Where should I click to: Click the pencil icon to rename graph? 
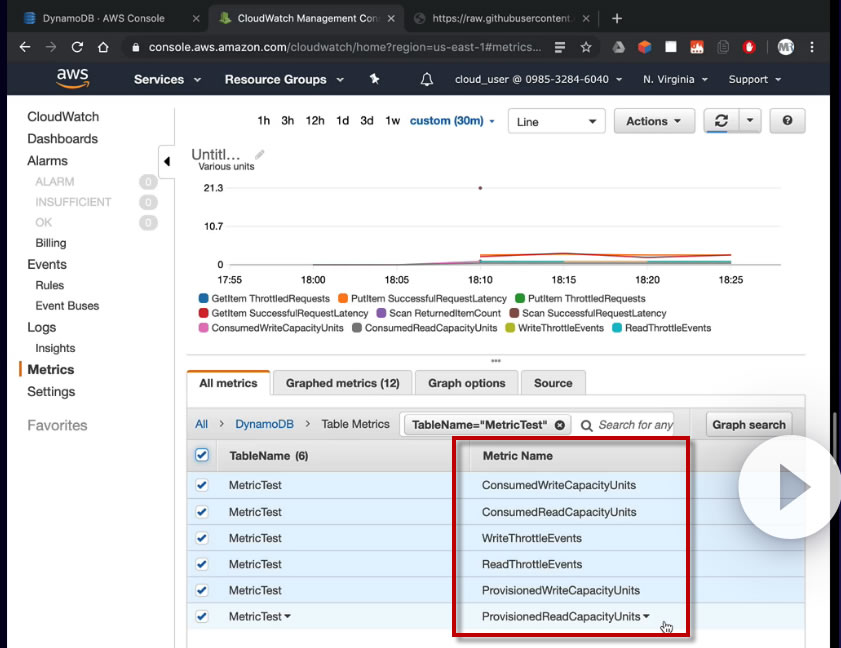click(x=260, y=155)
